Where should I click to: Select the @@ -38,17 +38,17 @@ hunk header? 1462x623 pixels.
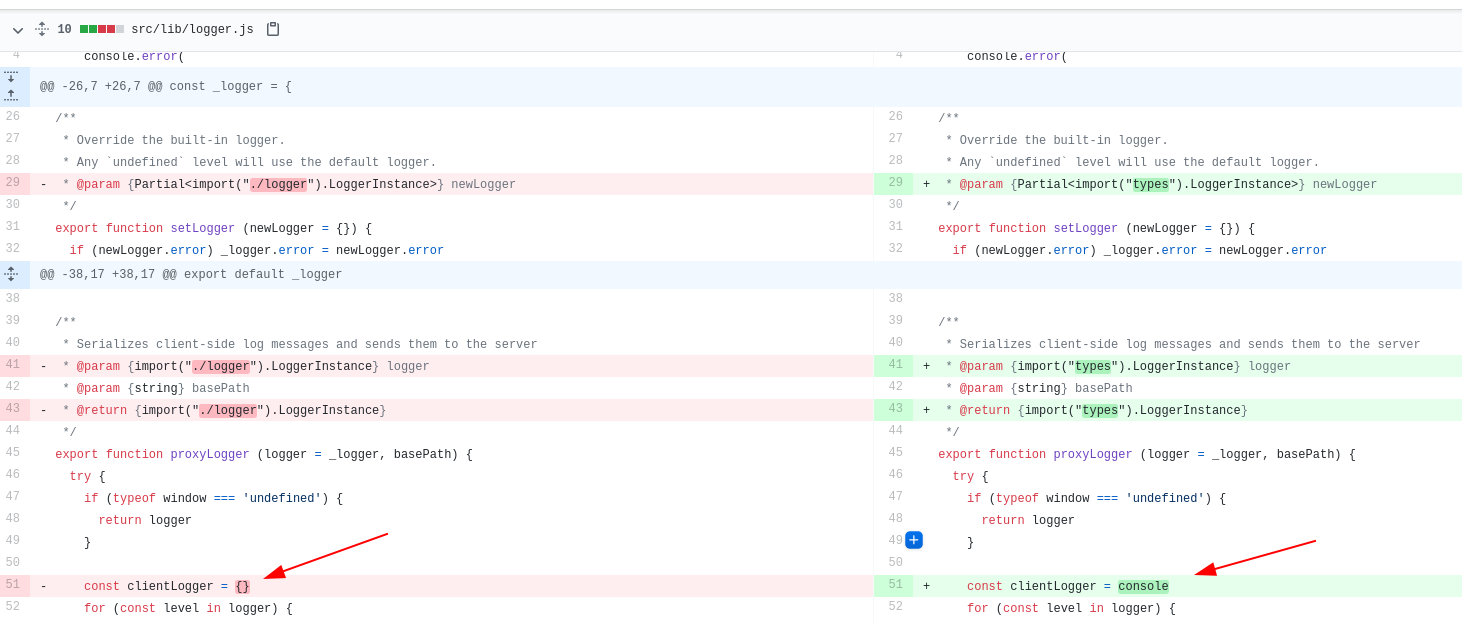click(191, 275)
